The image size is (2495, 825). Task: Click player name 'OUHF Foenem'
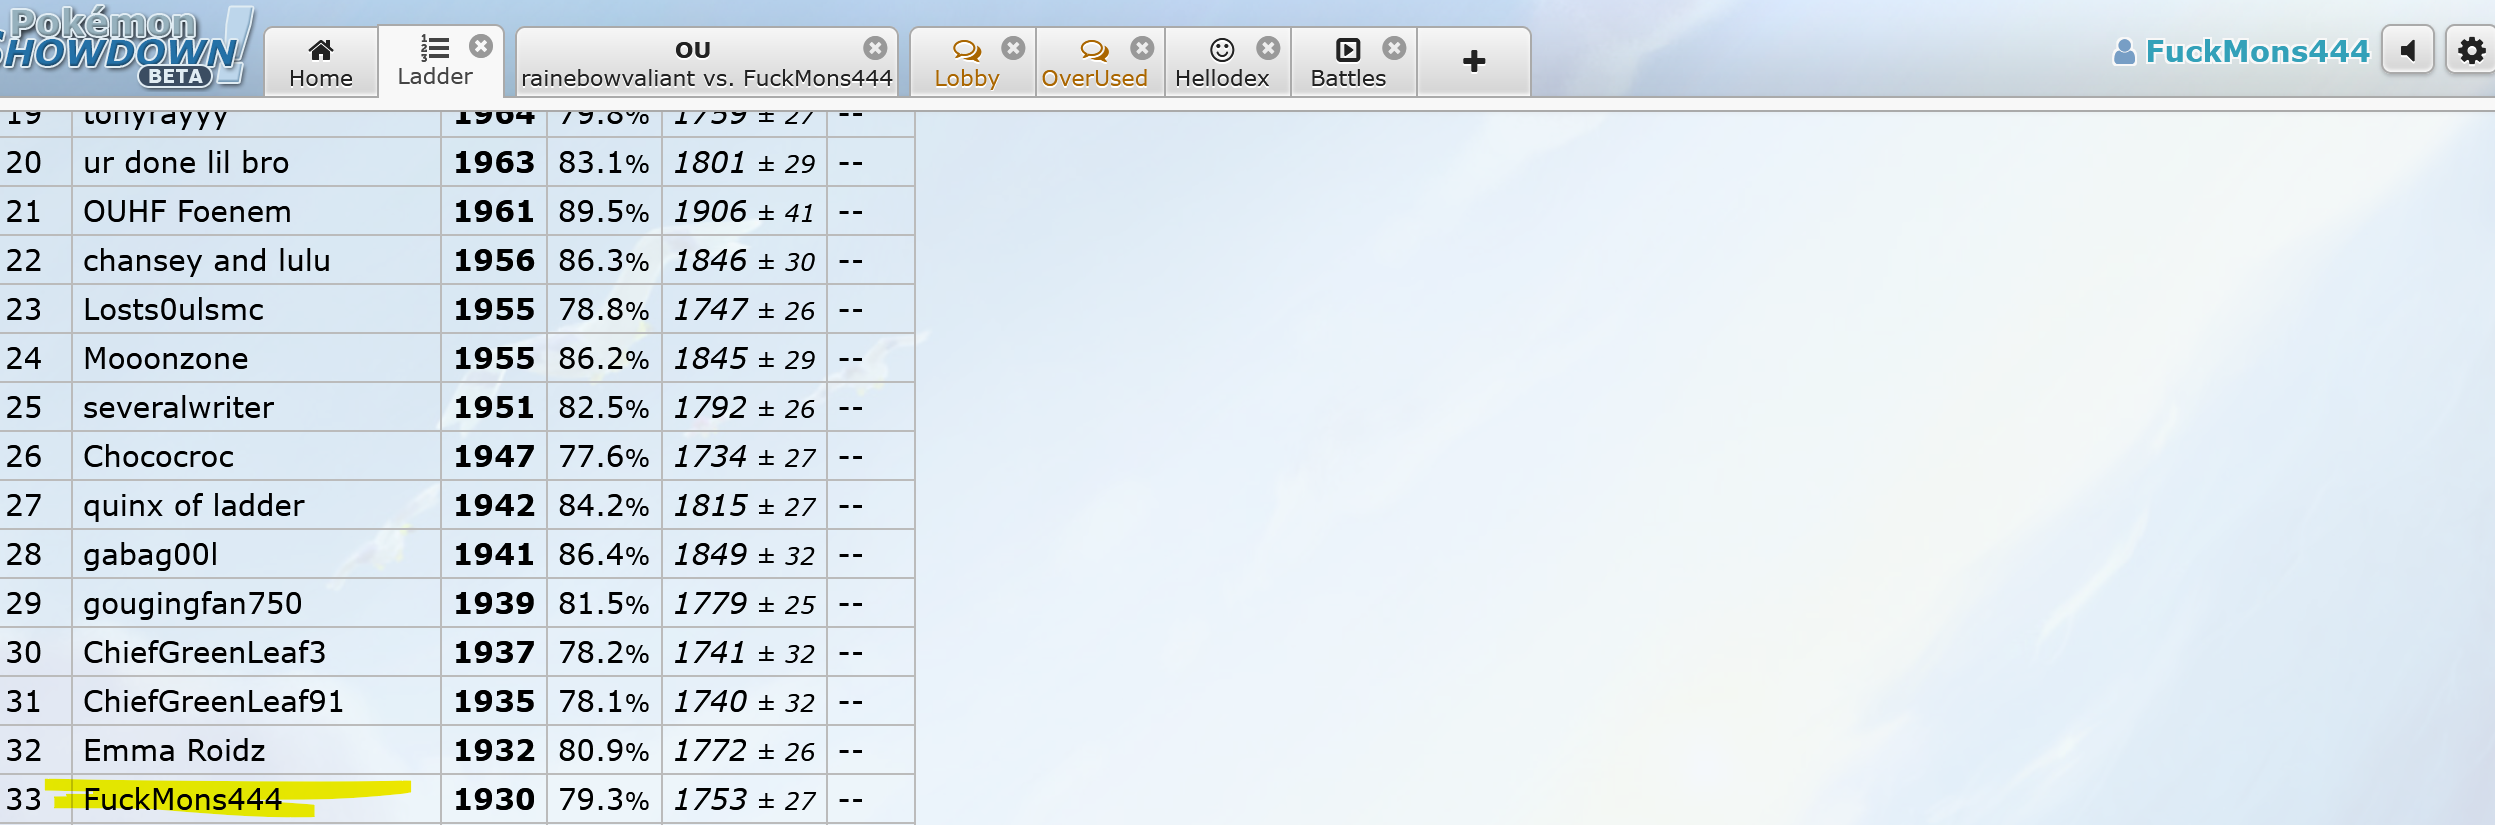pos(187,211)
